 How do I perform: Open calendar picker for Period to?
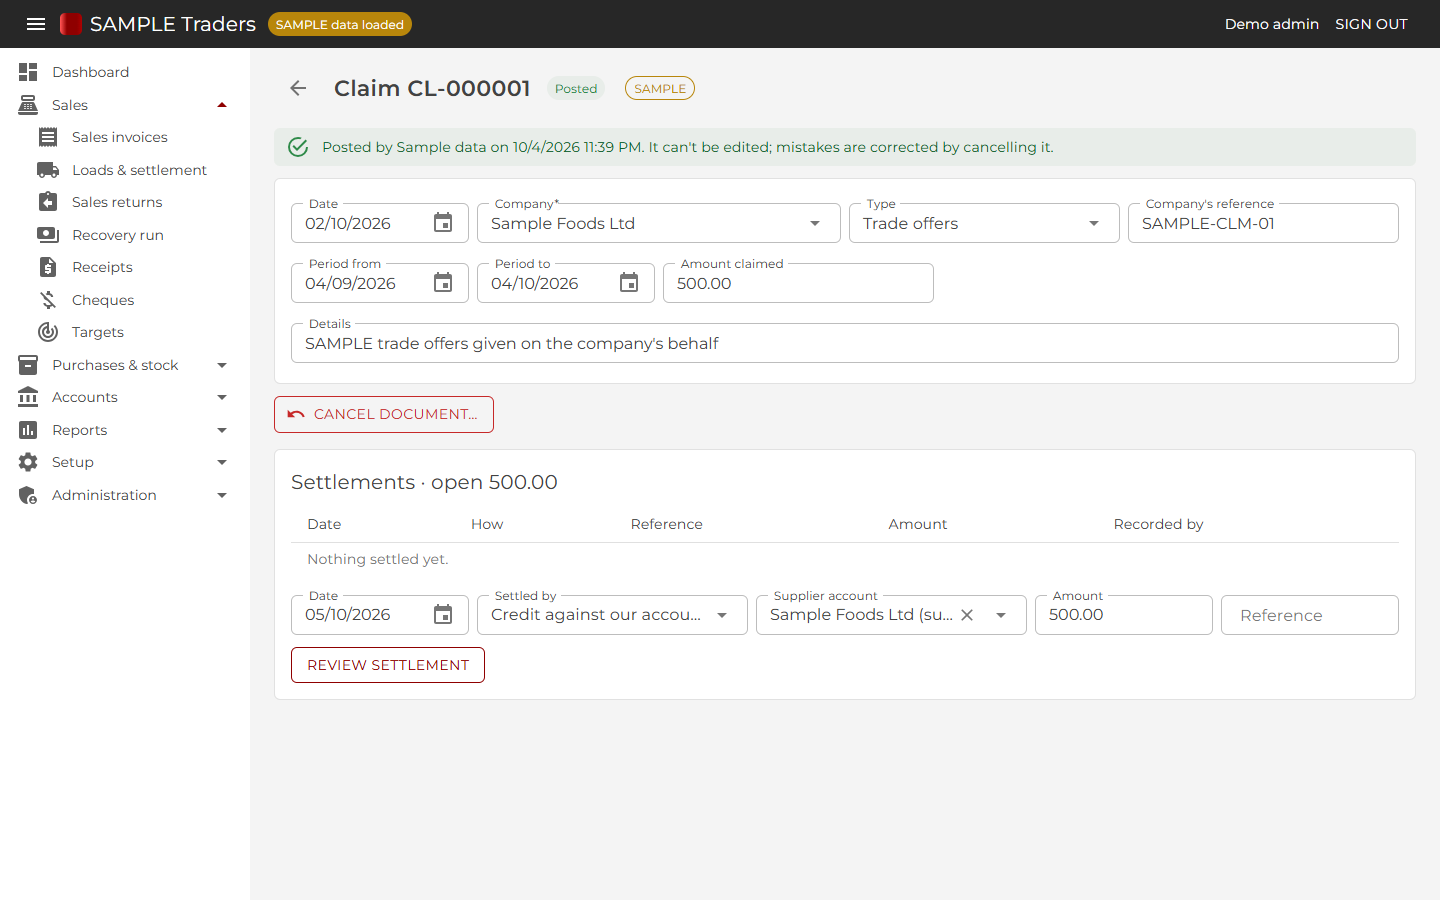pos(629,283)
